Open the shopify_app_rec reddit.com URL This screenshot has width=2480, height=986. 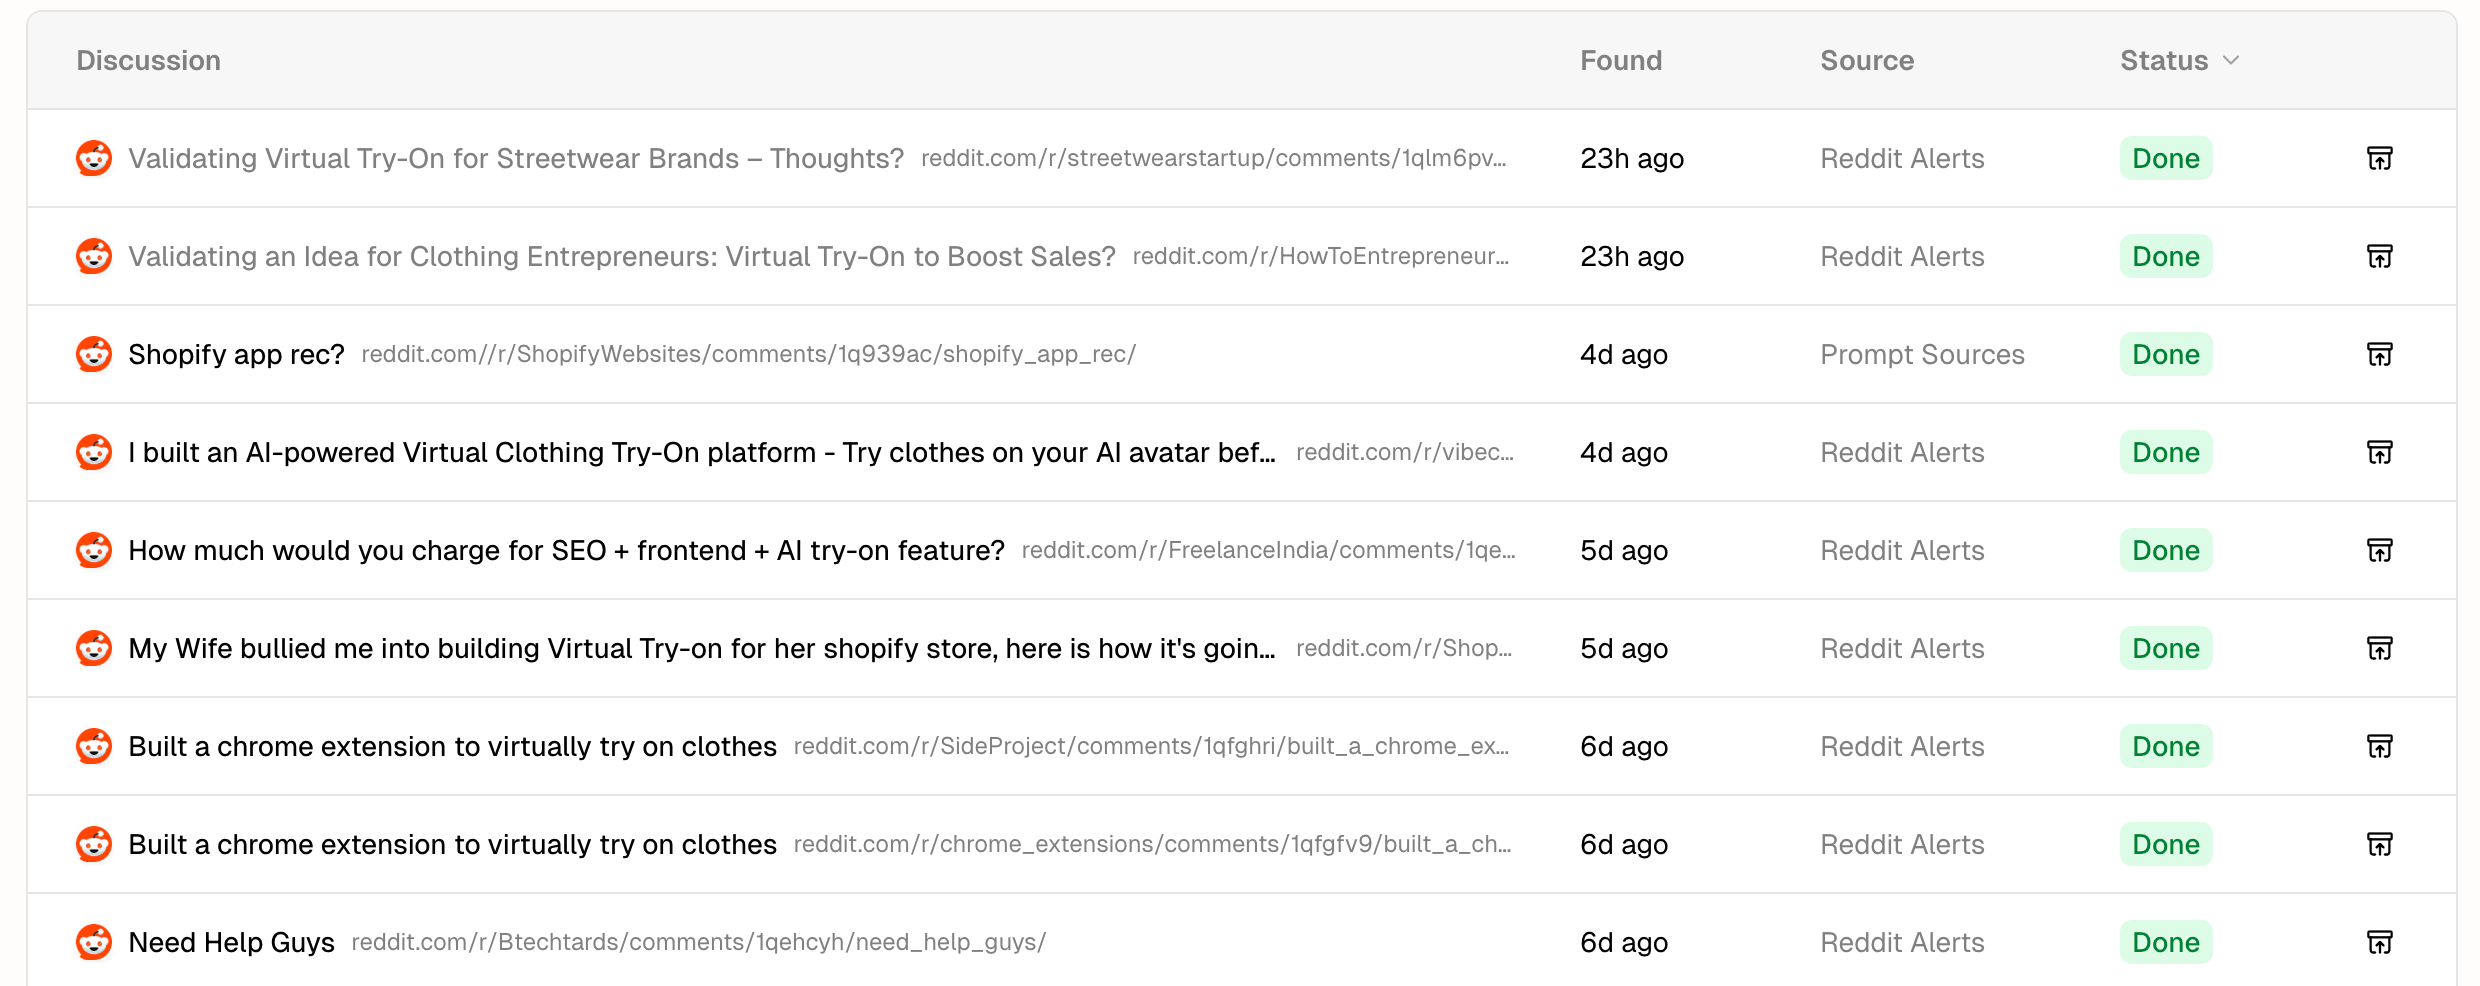point(750,354)
